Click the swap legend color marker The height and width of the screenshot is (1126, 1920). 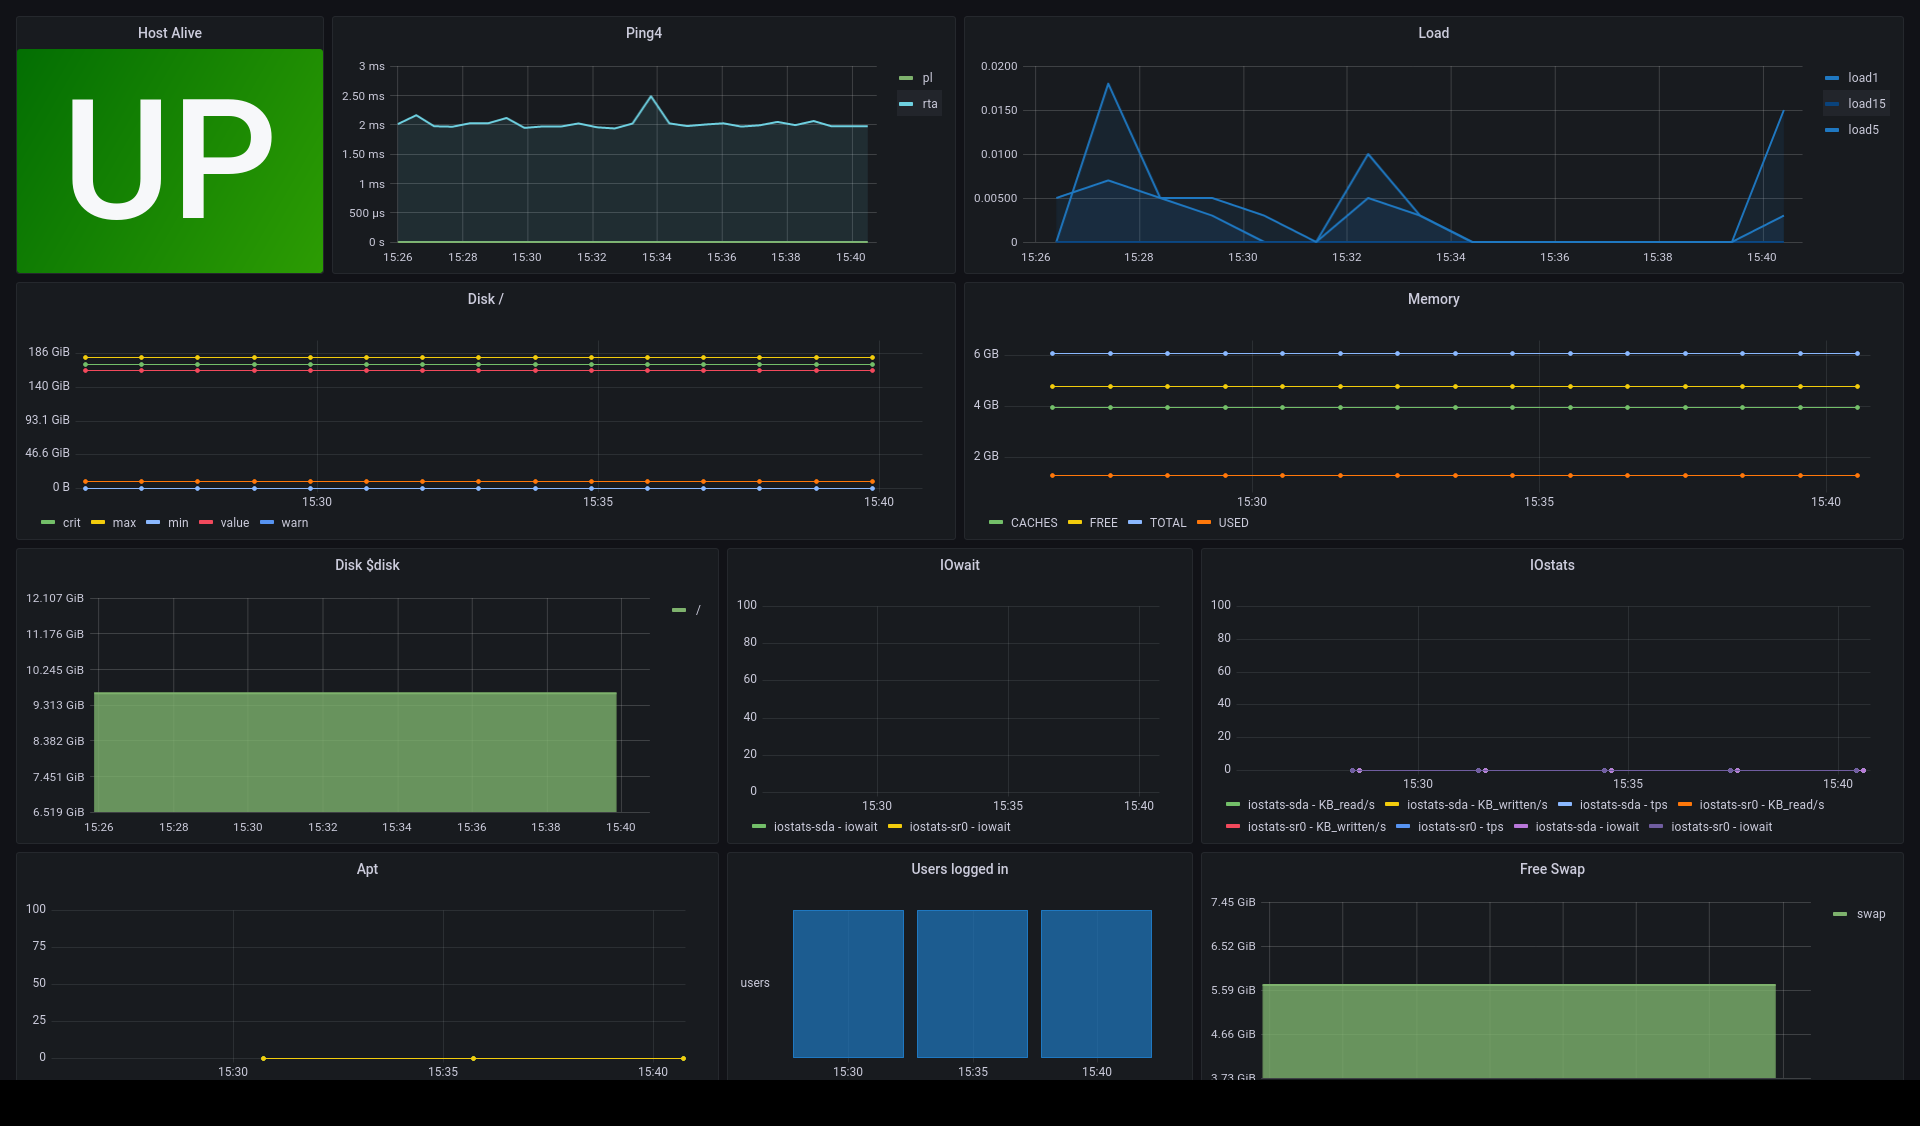pos(1840,914)
